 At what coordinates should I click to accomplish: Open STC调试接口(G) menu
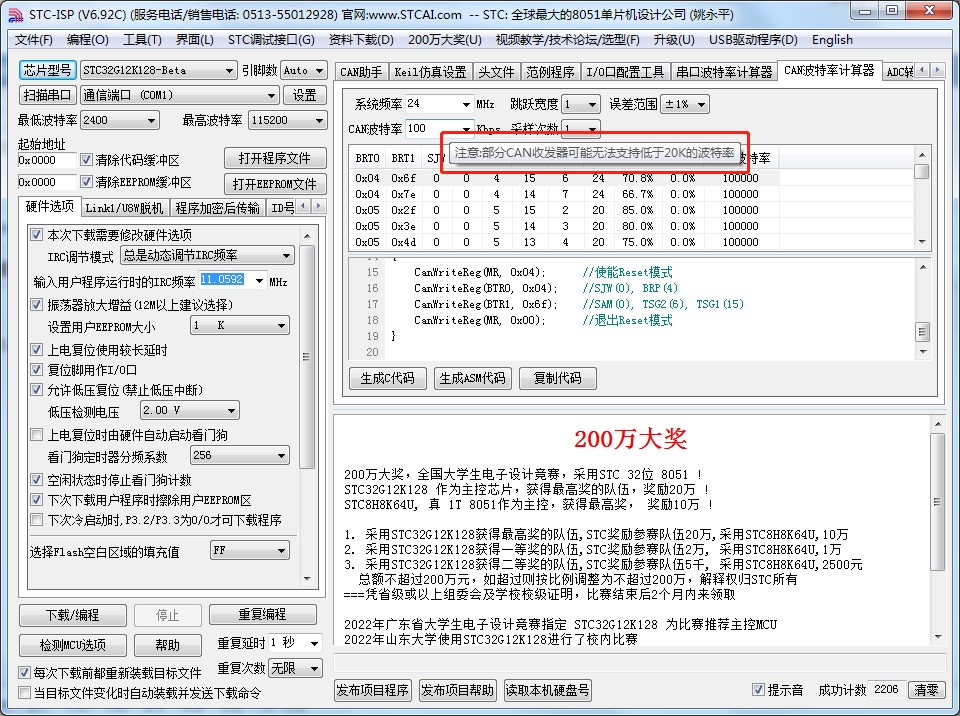point(271,40)
